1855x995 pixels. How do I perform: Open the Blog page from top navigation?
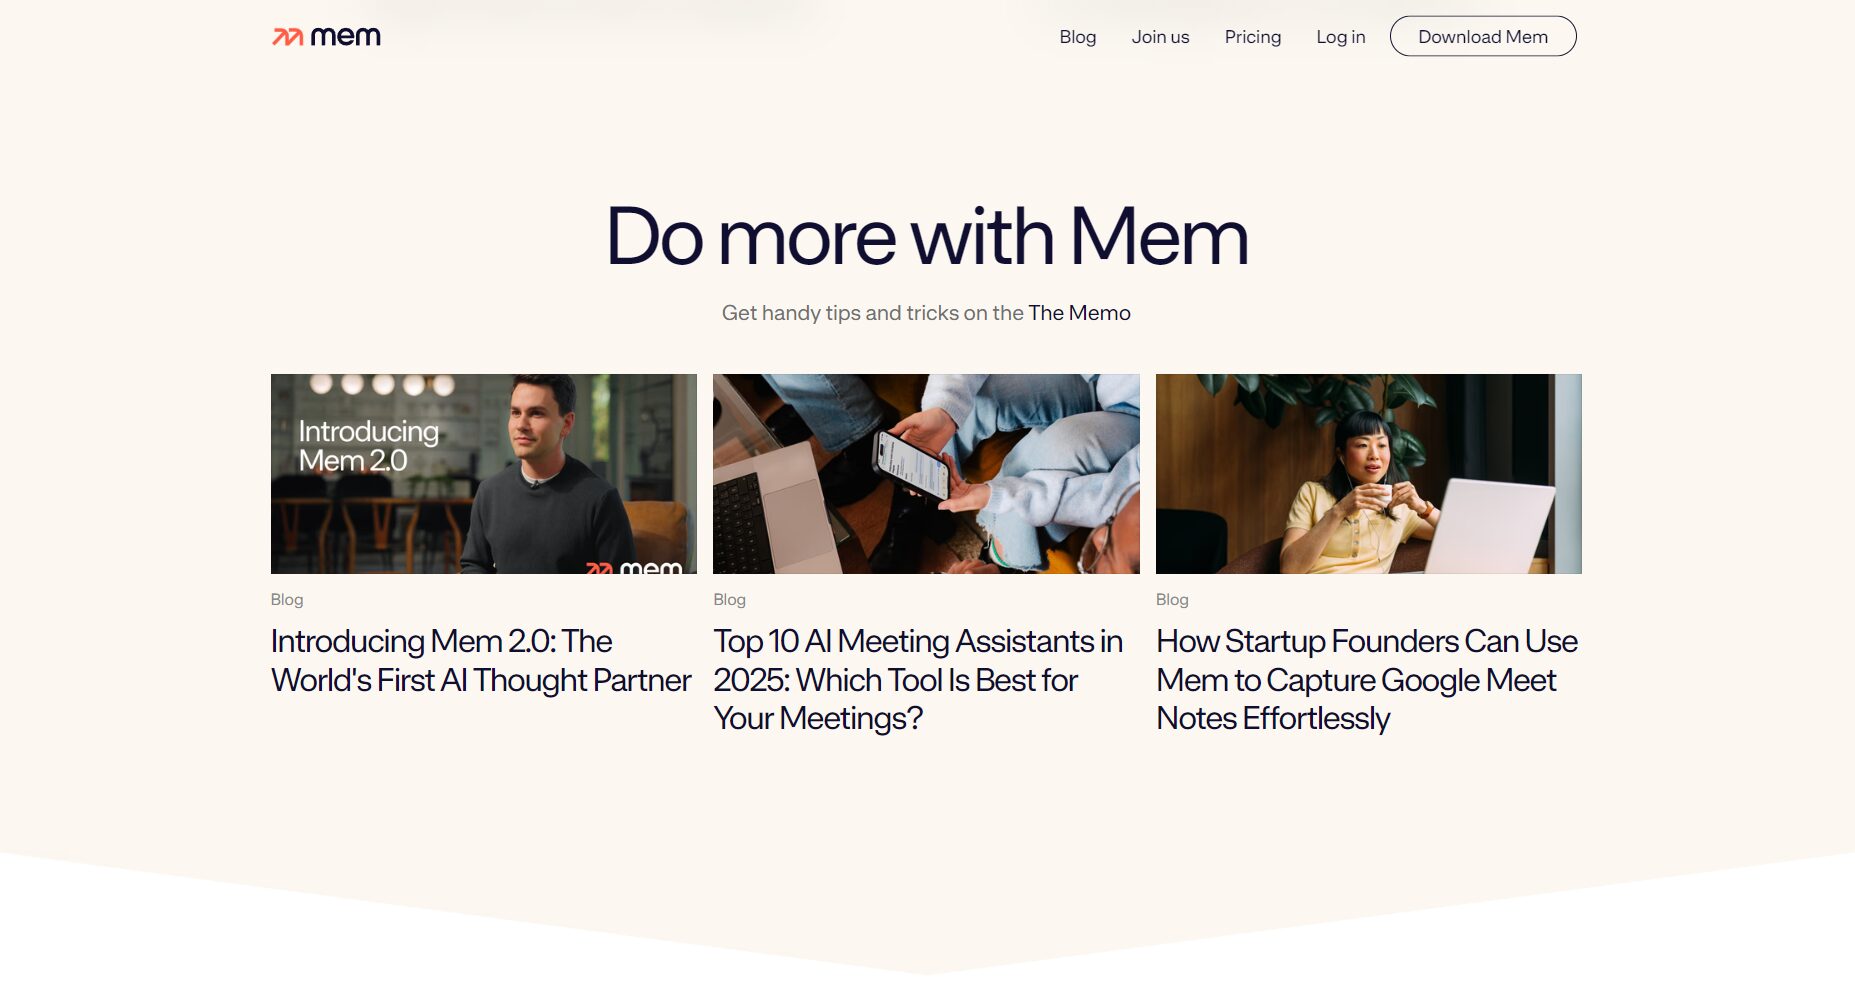[x=1077, y=37]
